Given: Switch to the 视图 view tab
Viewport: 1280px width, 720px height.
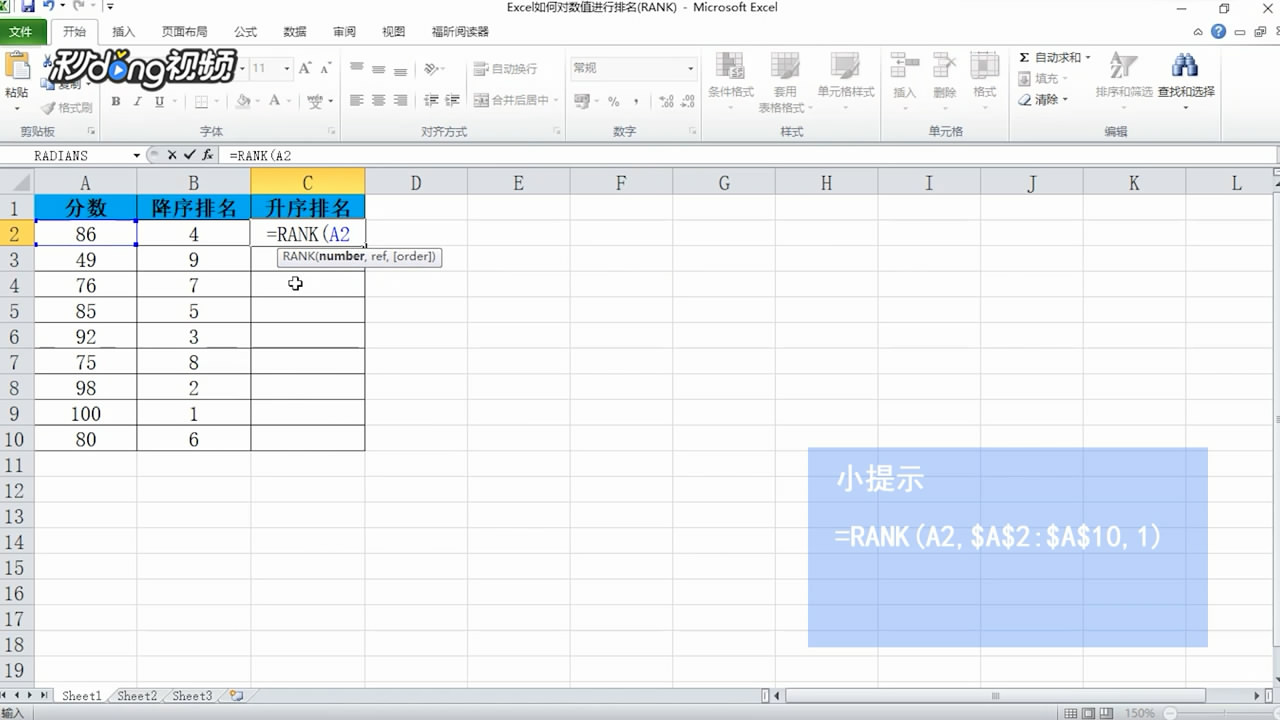Looking at the screenshot, I should click(393, 32).
